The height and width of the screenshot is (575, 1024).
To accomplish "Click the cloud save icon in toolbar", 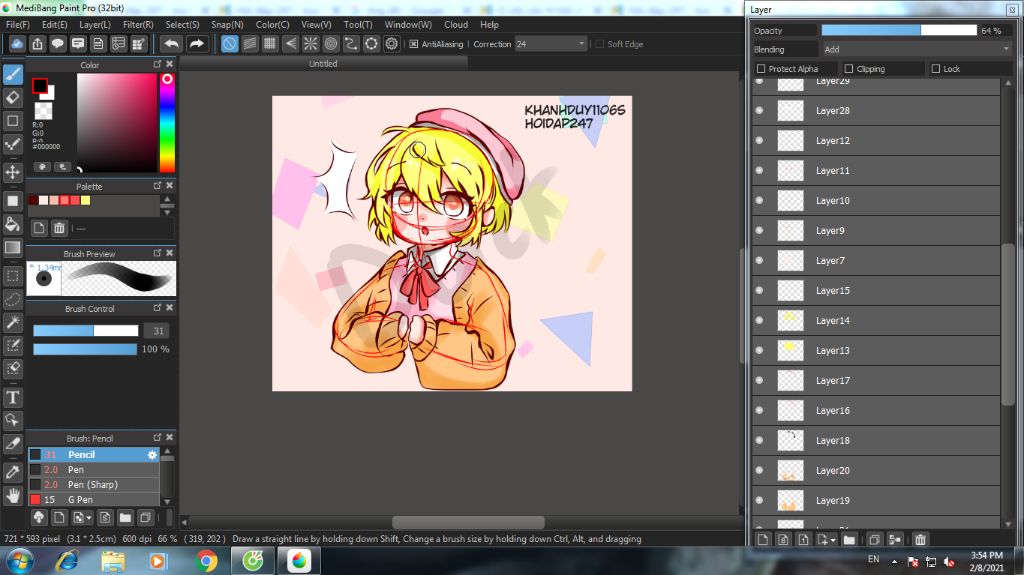I will (x=17, y=44).
